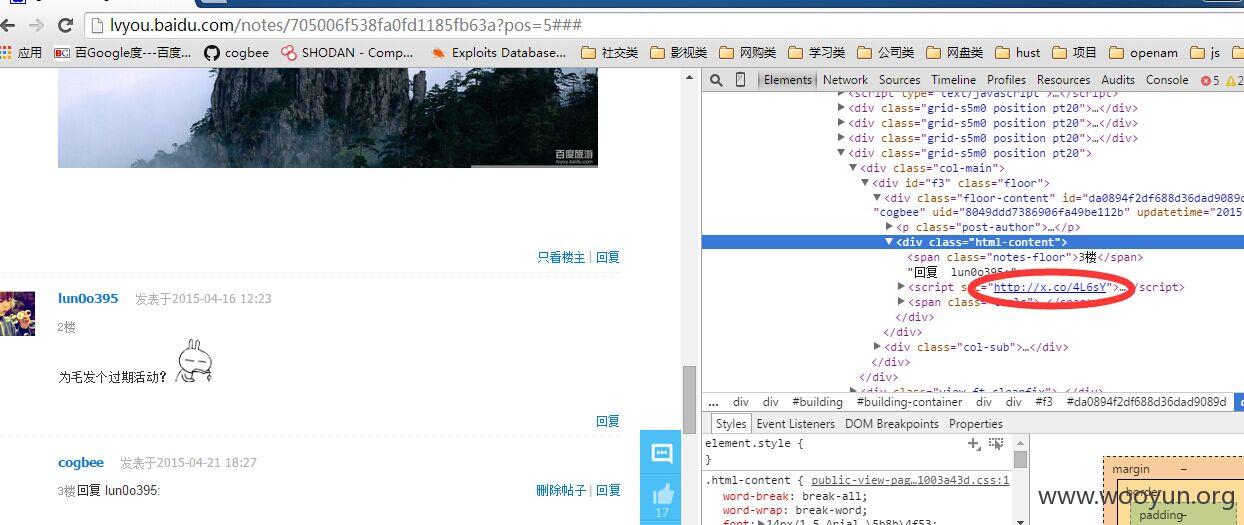The height and width of the screenshot is (525, 1244).
Task: Click the blue comment bubble icon
Action: click(x=662, y=453)
